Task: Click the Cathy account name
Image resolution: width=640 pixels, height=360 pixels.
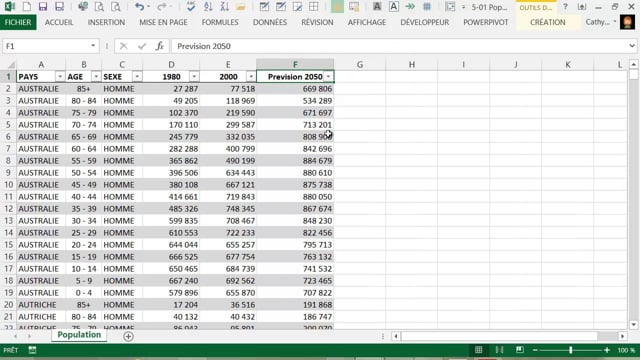Action: pyautogui.click(x=598, y=22)
